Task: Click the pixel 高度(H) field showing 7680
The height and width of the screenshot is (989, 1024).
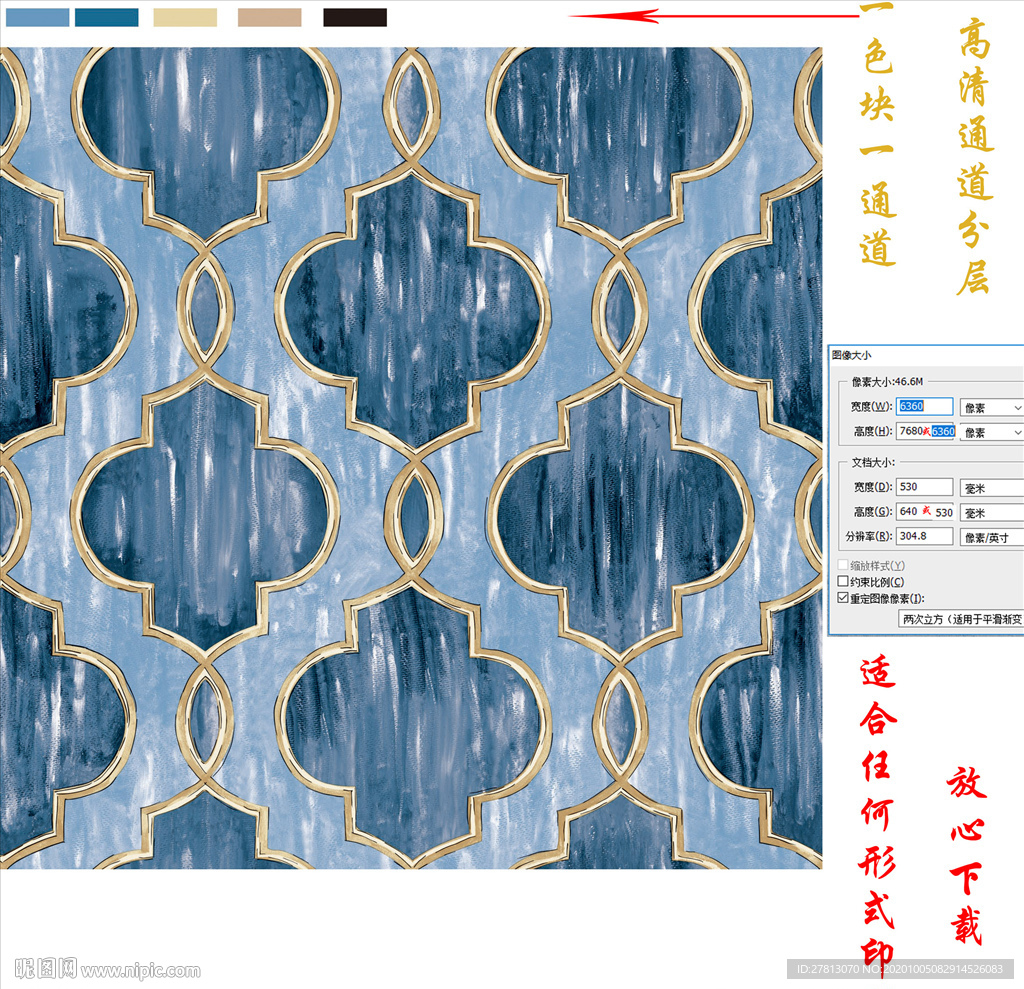Action: [x=925, y=431]
